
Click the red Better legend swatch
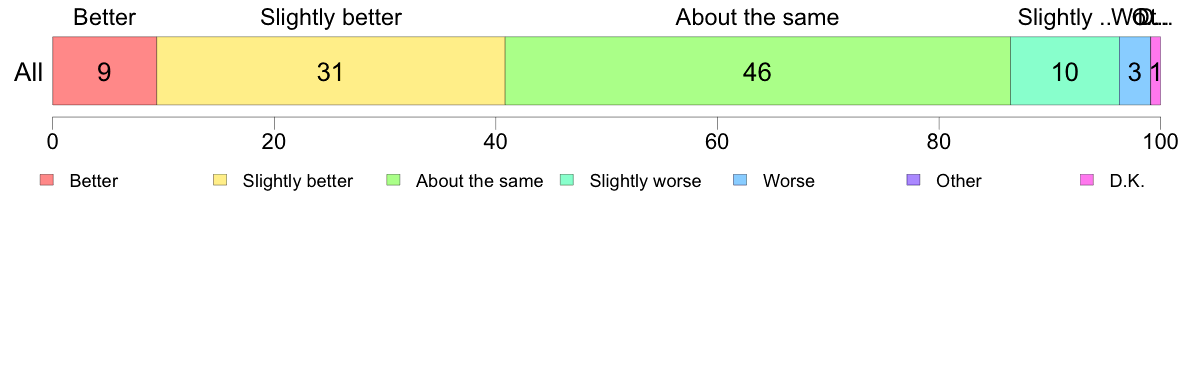pyautogui.click(x=47, y=180)
